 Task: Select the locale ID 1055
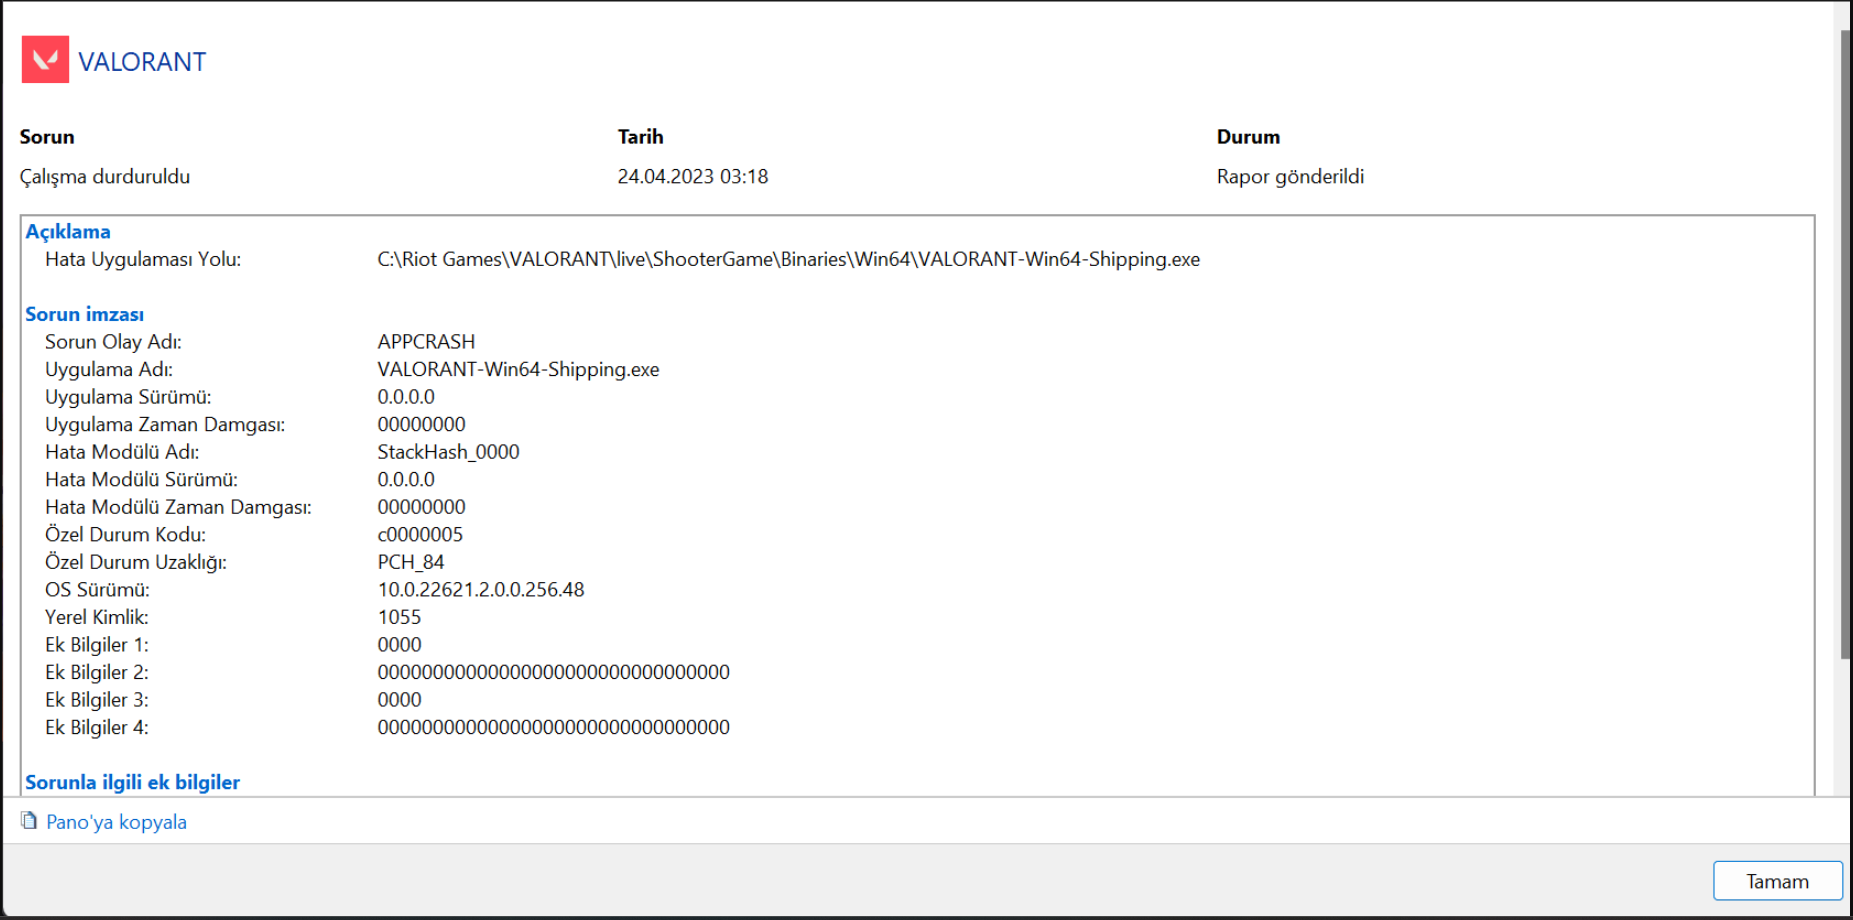(x=400, y=617)
